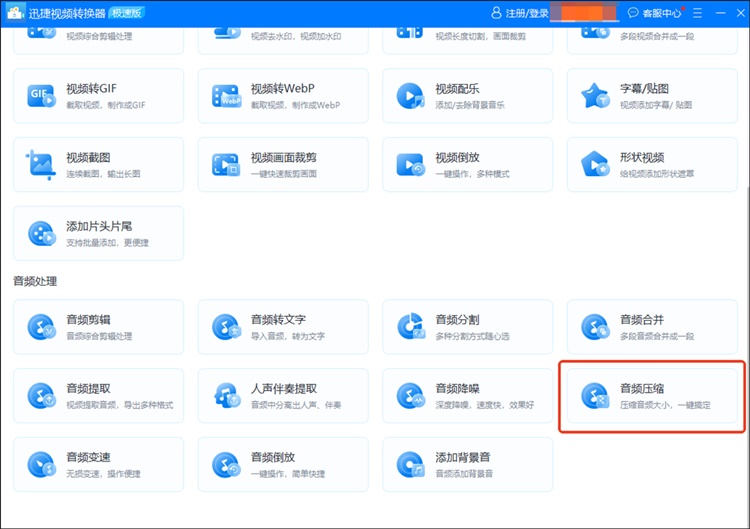Click text 添加/去除背景音乐

pos(470,105)
